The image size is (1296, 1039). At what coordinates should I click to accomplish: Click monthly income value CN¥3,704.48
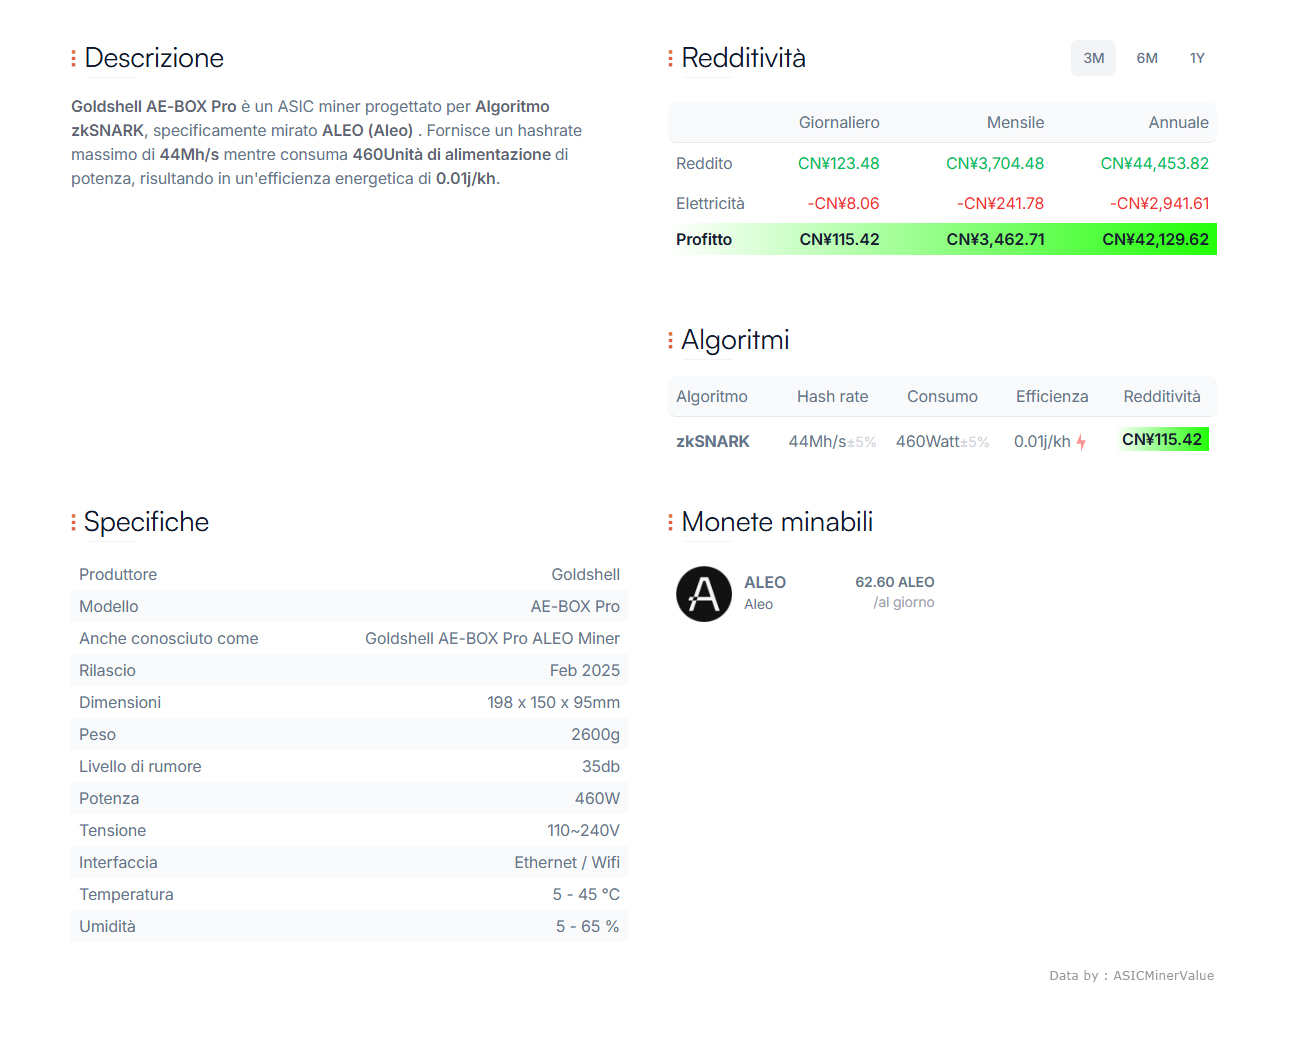[995, 163]
